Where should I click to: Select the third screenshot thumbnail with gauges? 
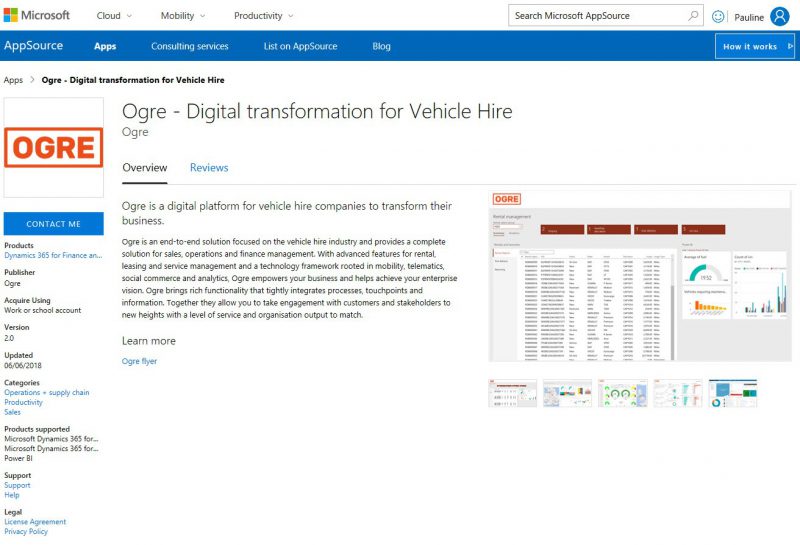coord(622,393)
